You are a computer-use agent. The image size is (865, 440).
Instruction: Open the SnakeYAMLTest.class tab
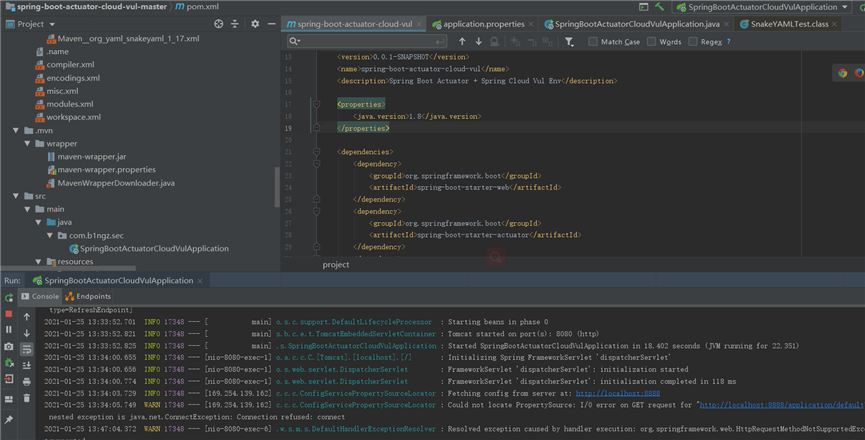pyautogui.click(x=789, y=24)
